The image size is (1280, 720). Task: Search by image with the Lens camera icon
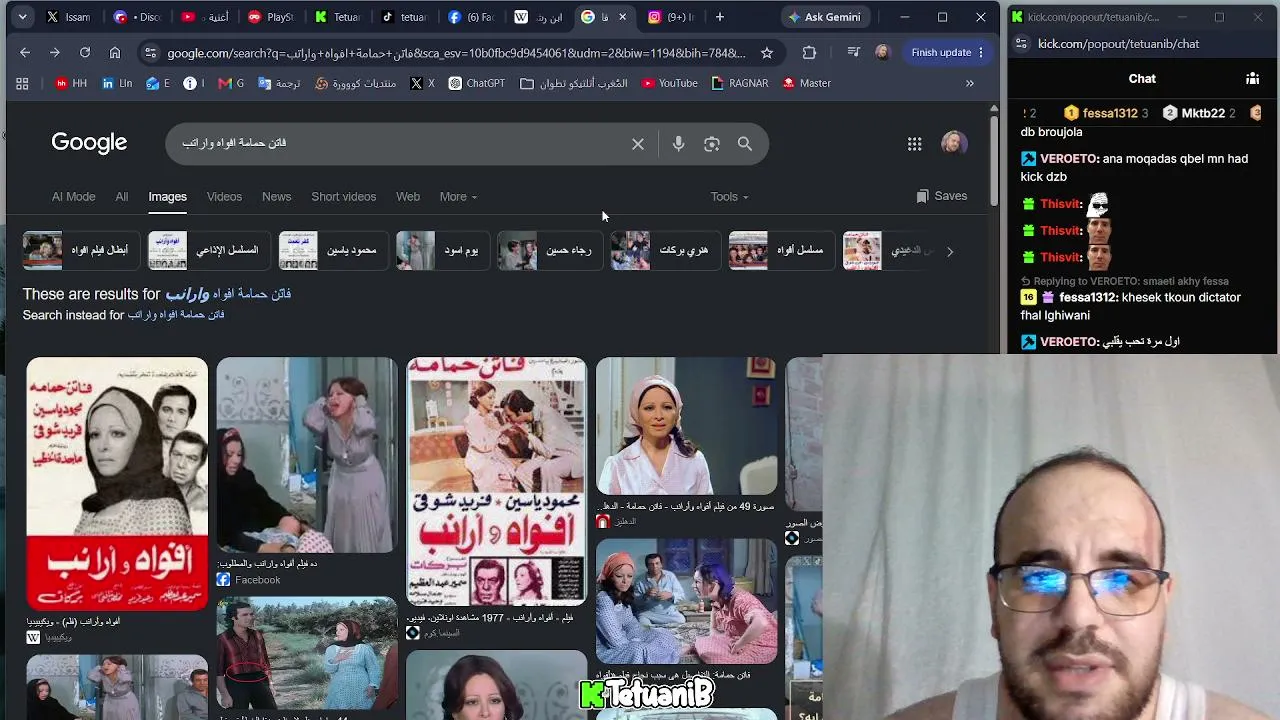click(712, 144)
